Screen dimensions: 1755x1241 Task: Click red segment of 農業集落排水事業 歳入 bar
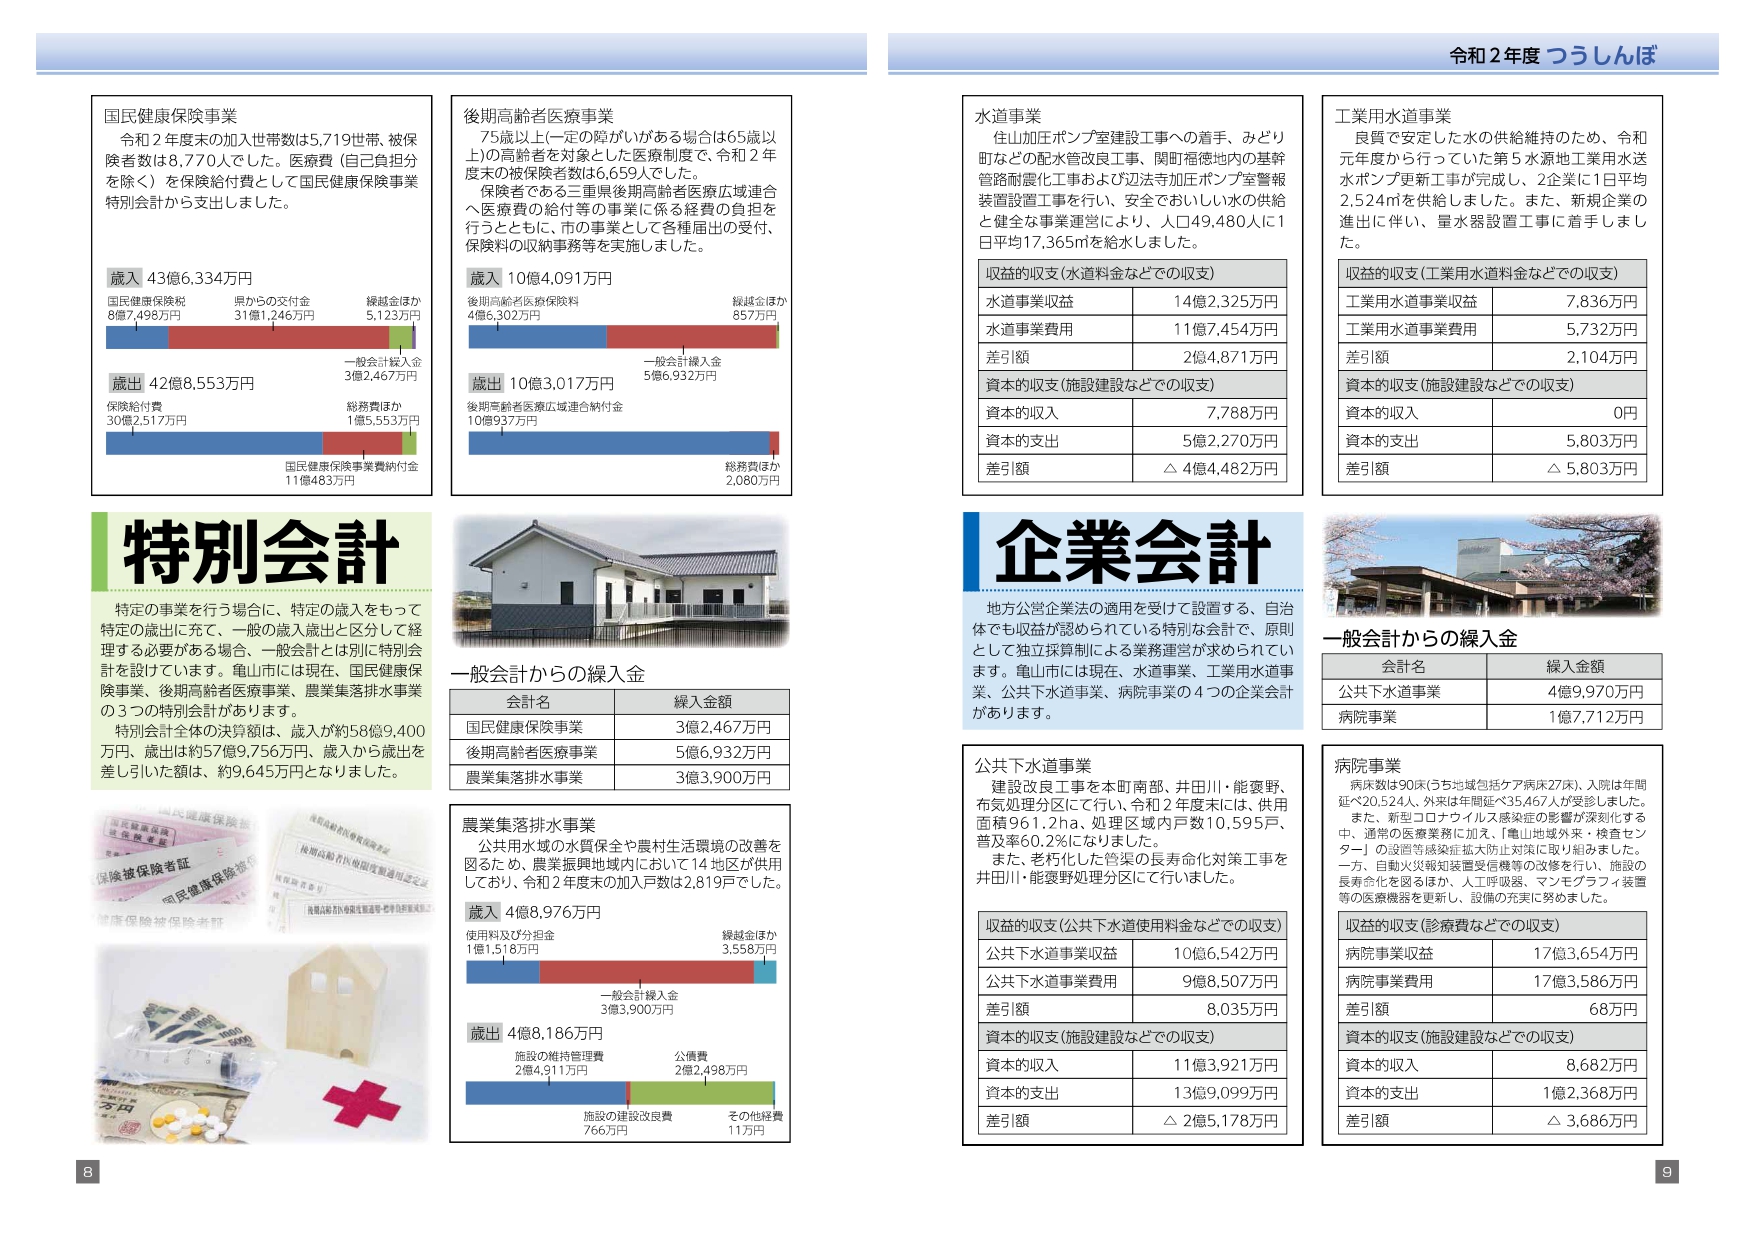(645, 972)
